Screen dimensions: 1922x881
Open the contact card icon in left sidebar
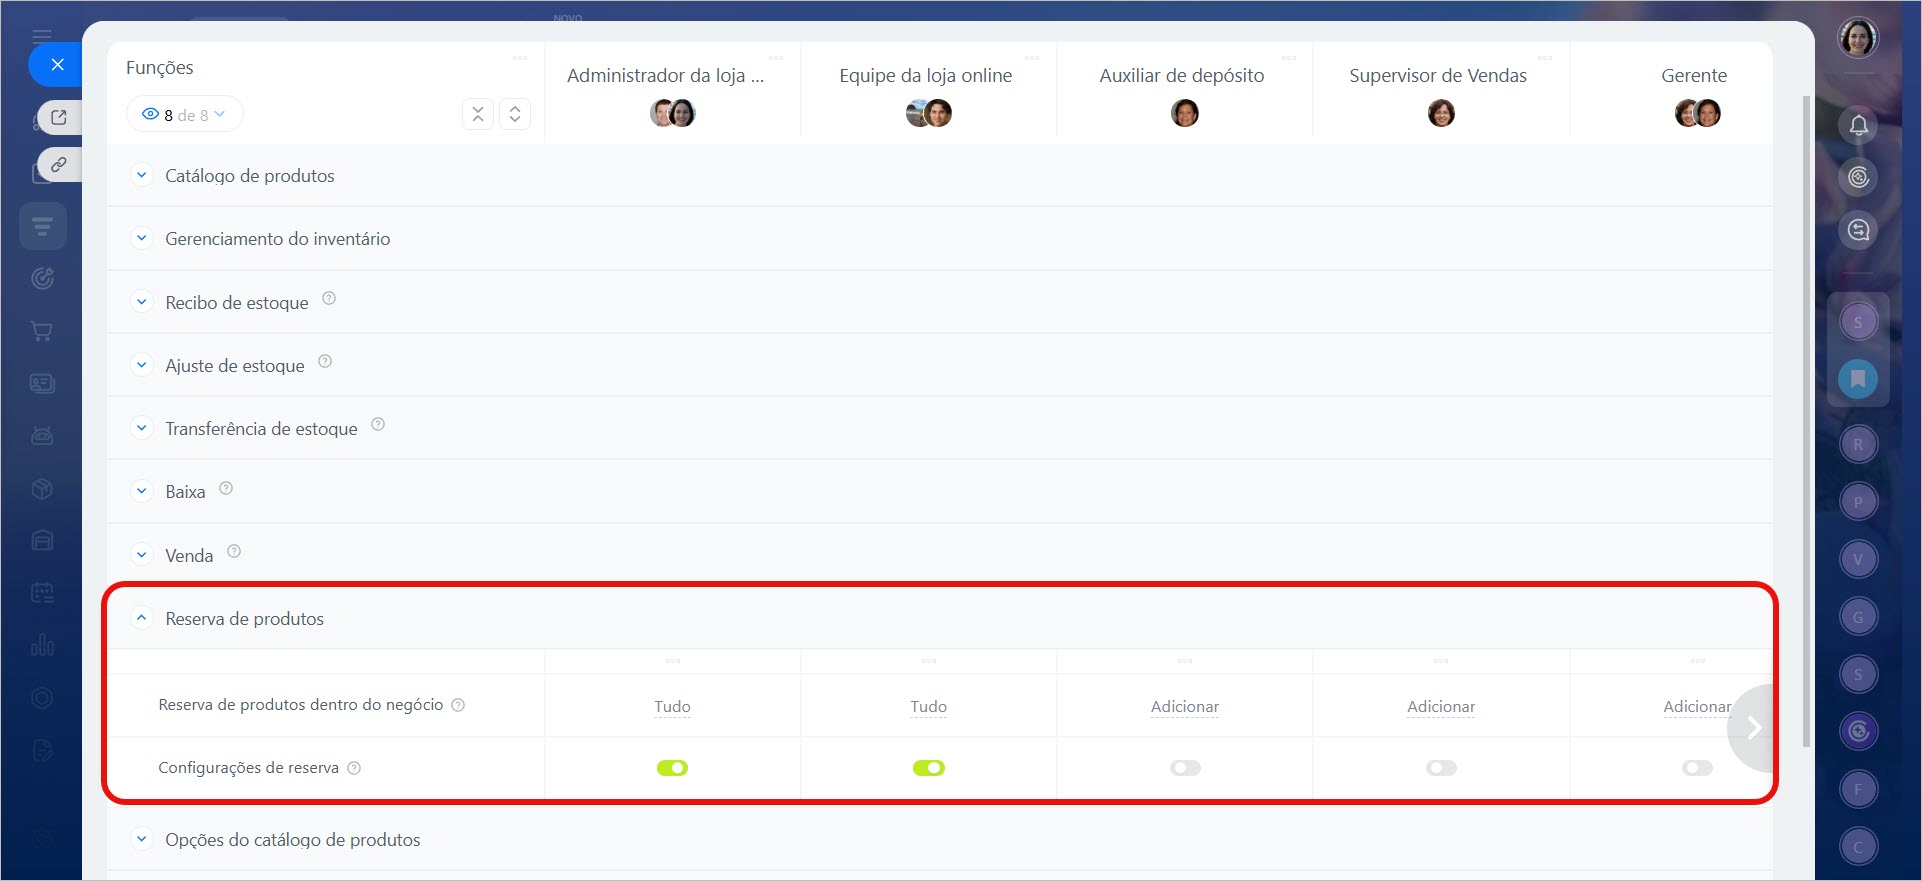point(42,383)
